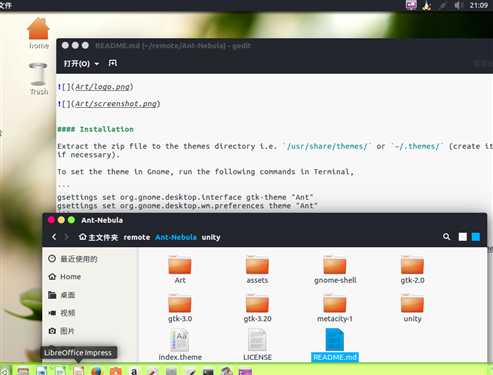The height and width of the screenshot is (375, 493).
Task: Click the Art/logo.png link in gedit
Action: (102, 87)
